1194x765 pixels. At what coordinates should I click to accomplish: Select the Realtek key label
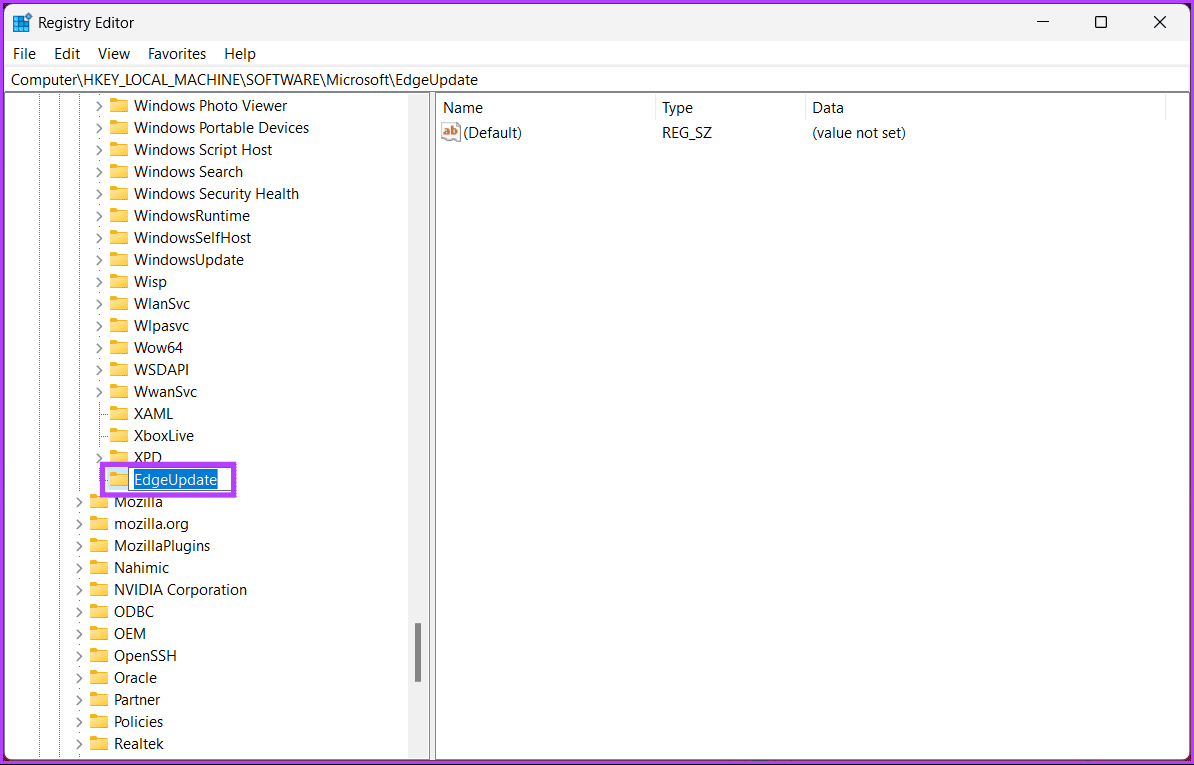tap(139, 744)
